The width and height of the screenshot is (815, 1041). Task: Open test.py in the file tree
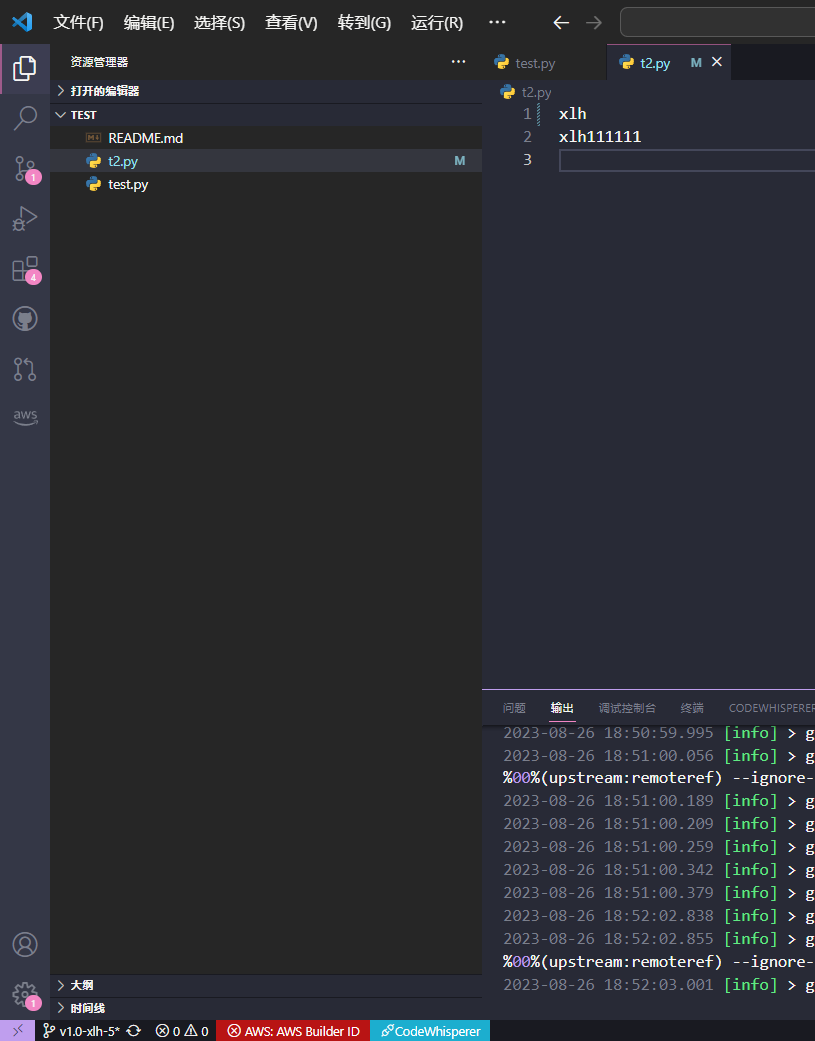point(266,185)
